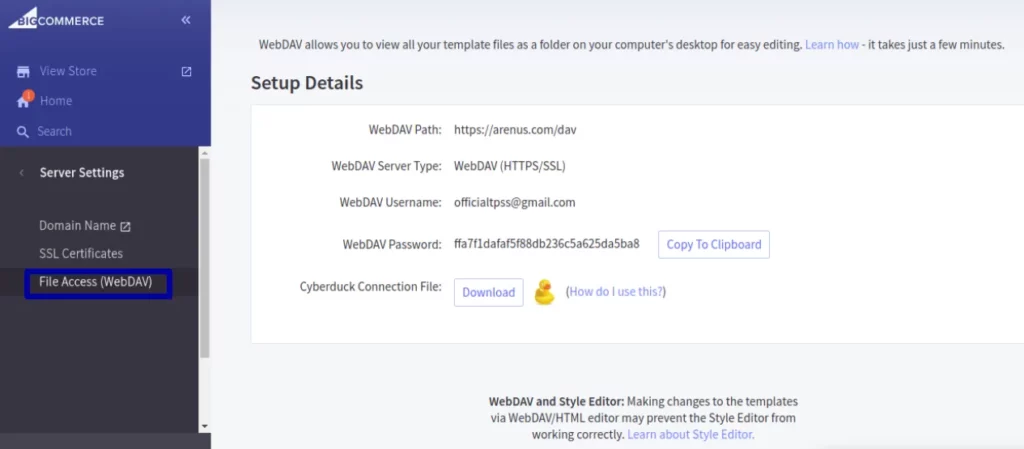Open SSL Certificates menu item
Image resolution: width=1024 pixels, height=449 pixels.
(81, 253)
